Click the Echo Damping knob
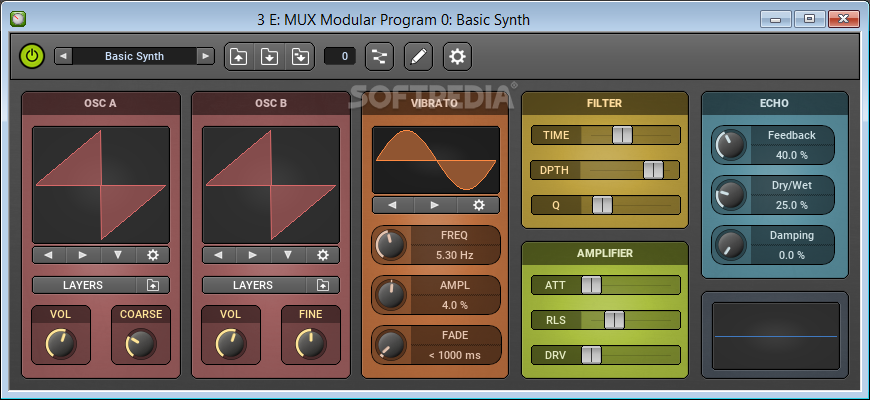Screen dimensions: 870x400 [731, 245]
